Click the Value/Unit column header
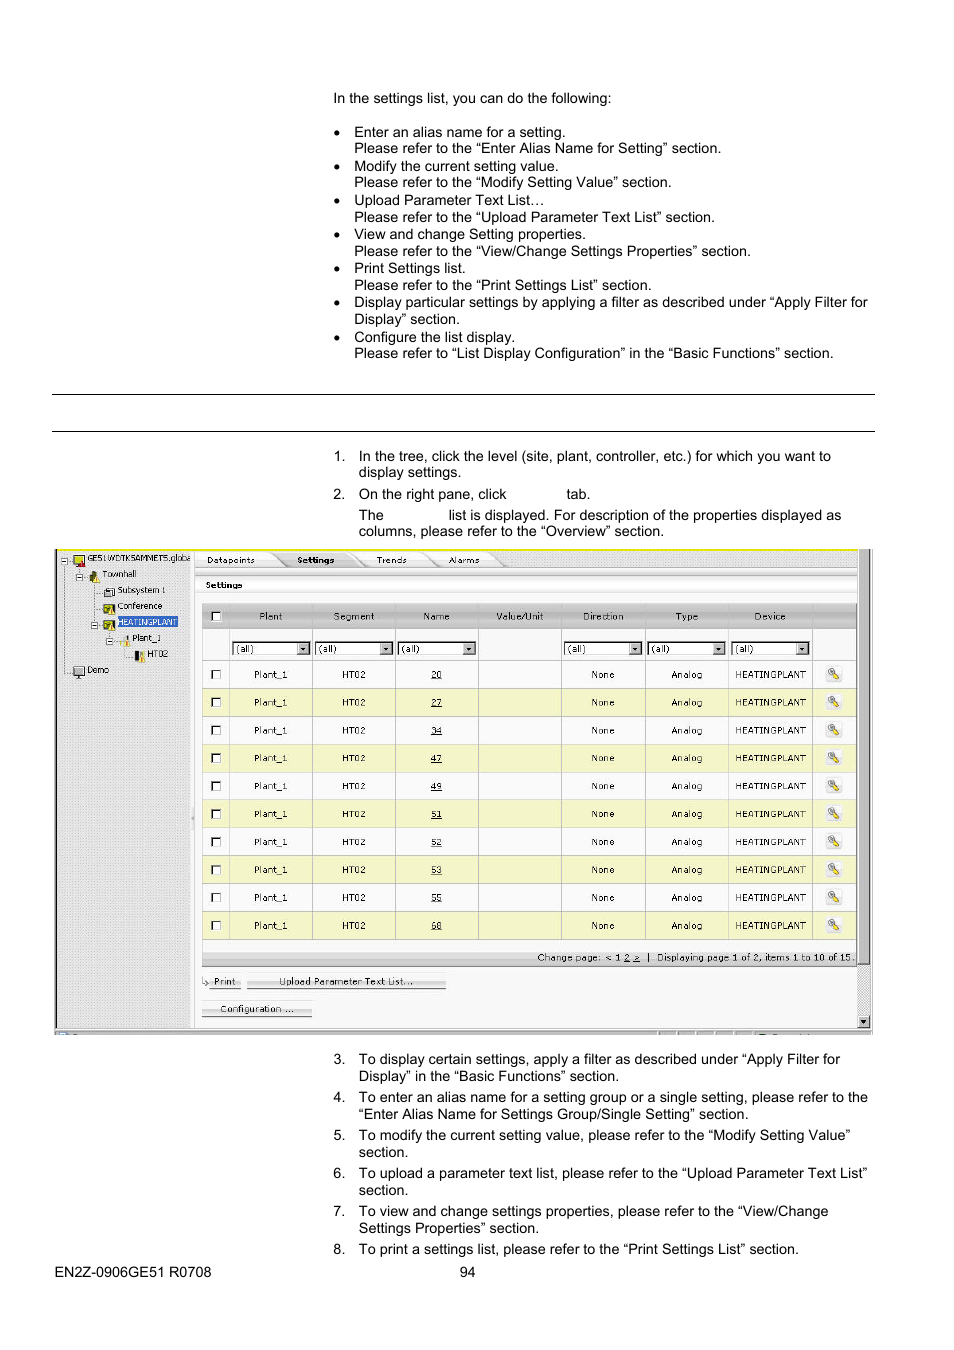The height and width of the screenshot is (1350, 954). pos(520,617)
